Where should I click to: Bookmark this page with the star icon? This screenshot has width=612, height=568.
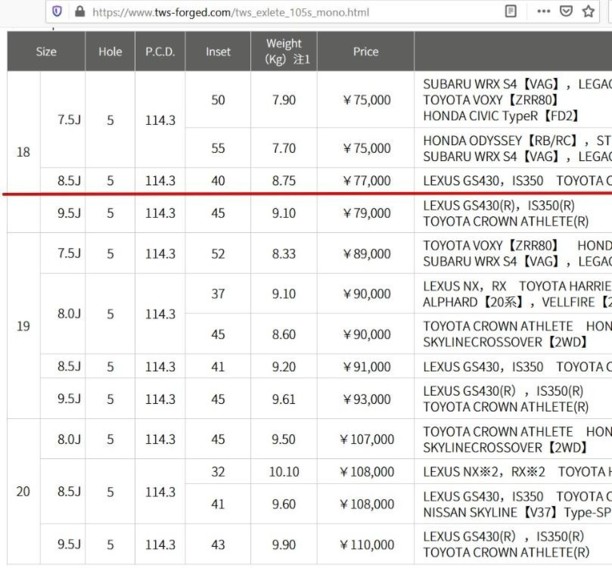point(588,11)
